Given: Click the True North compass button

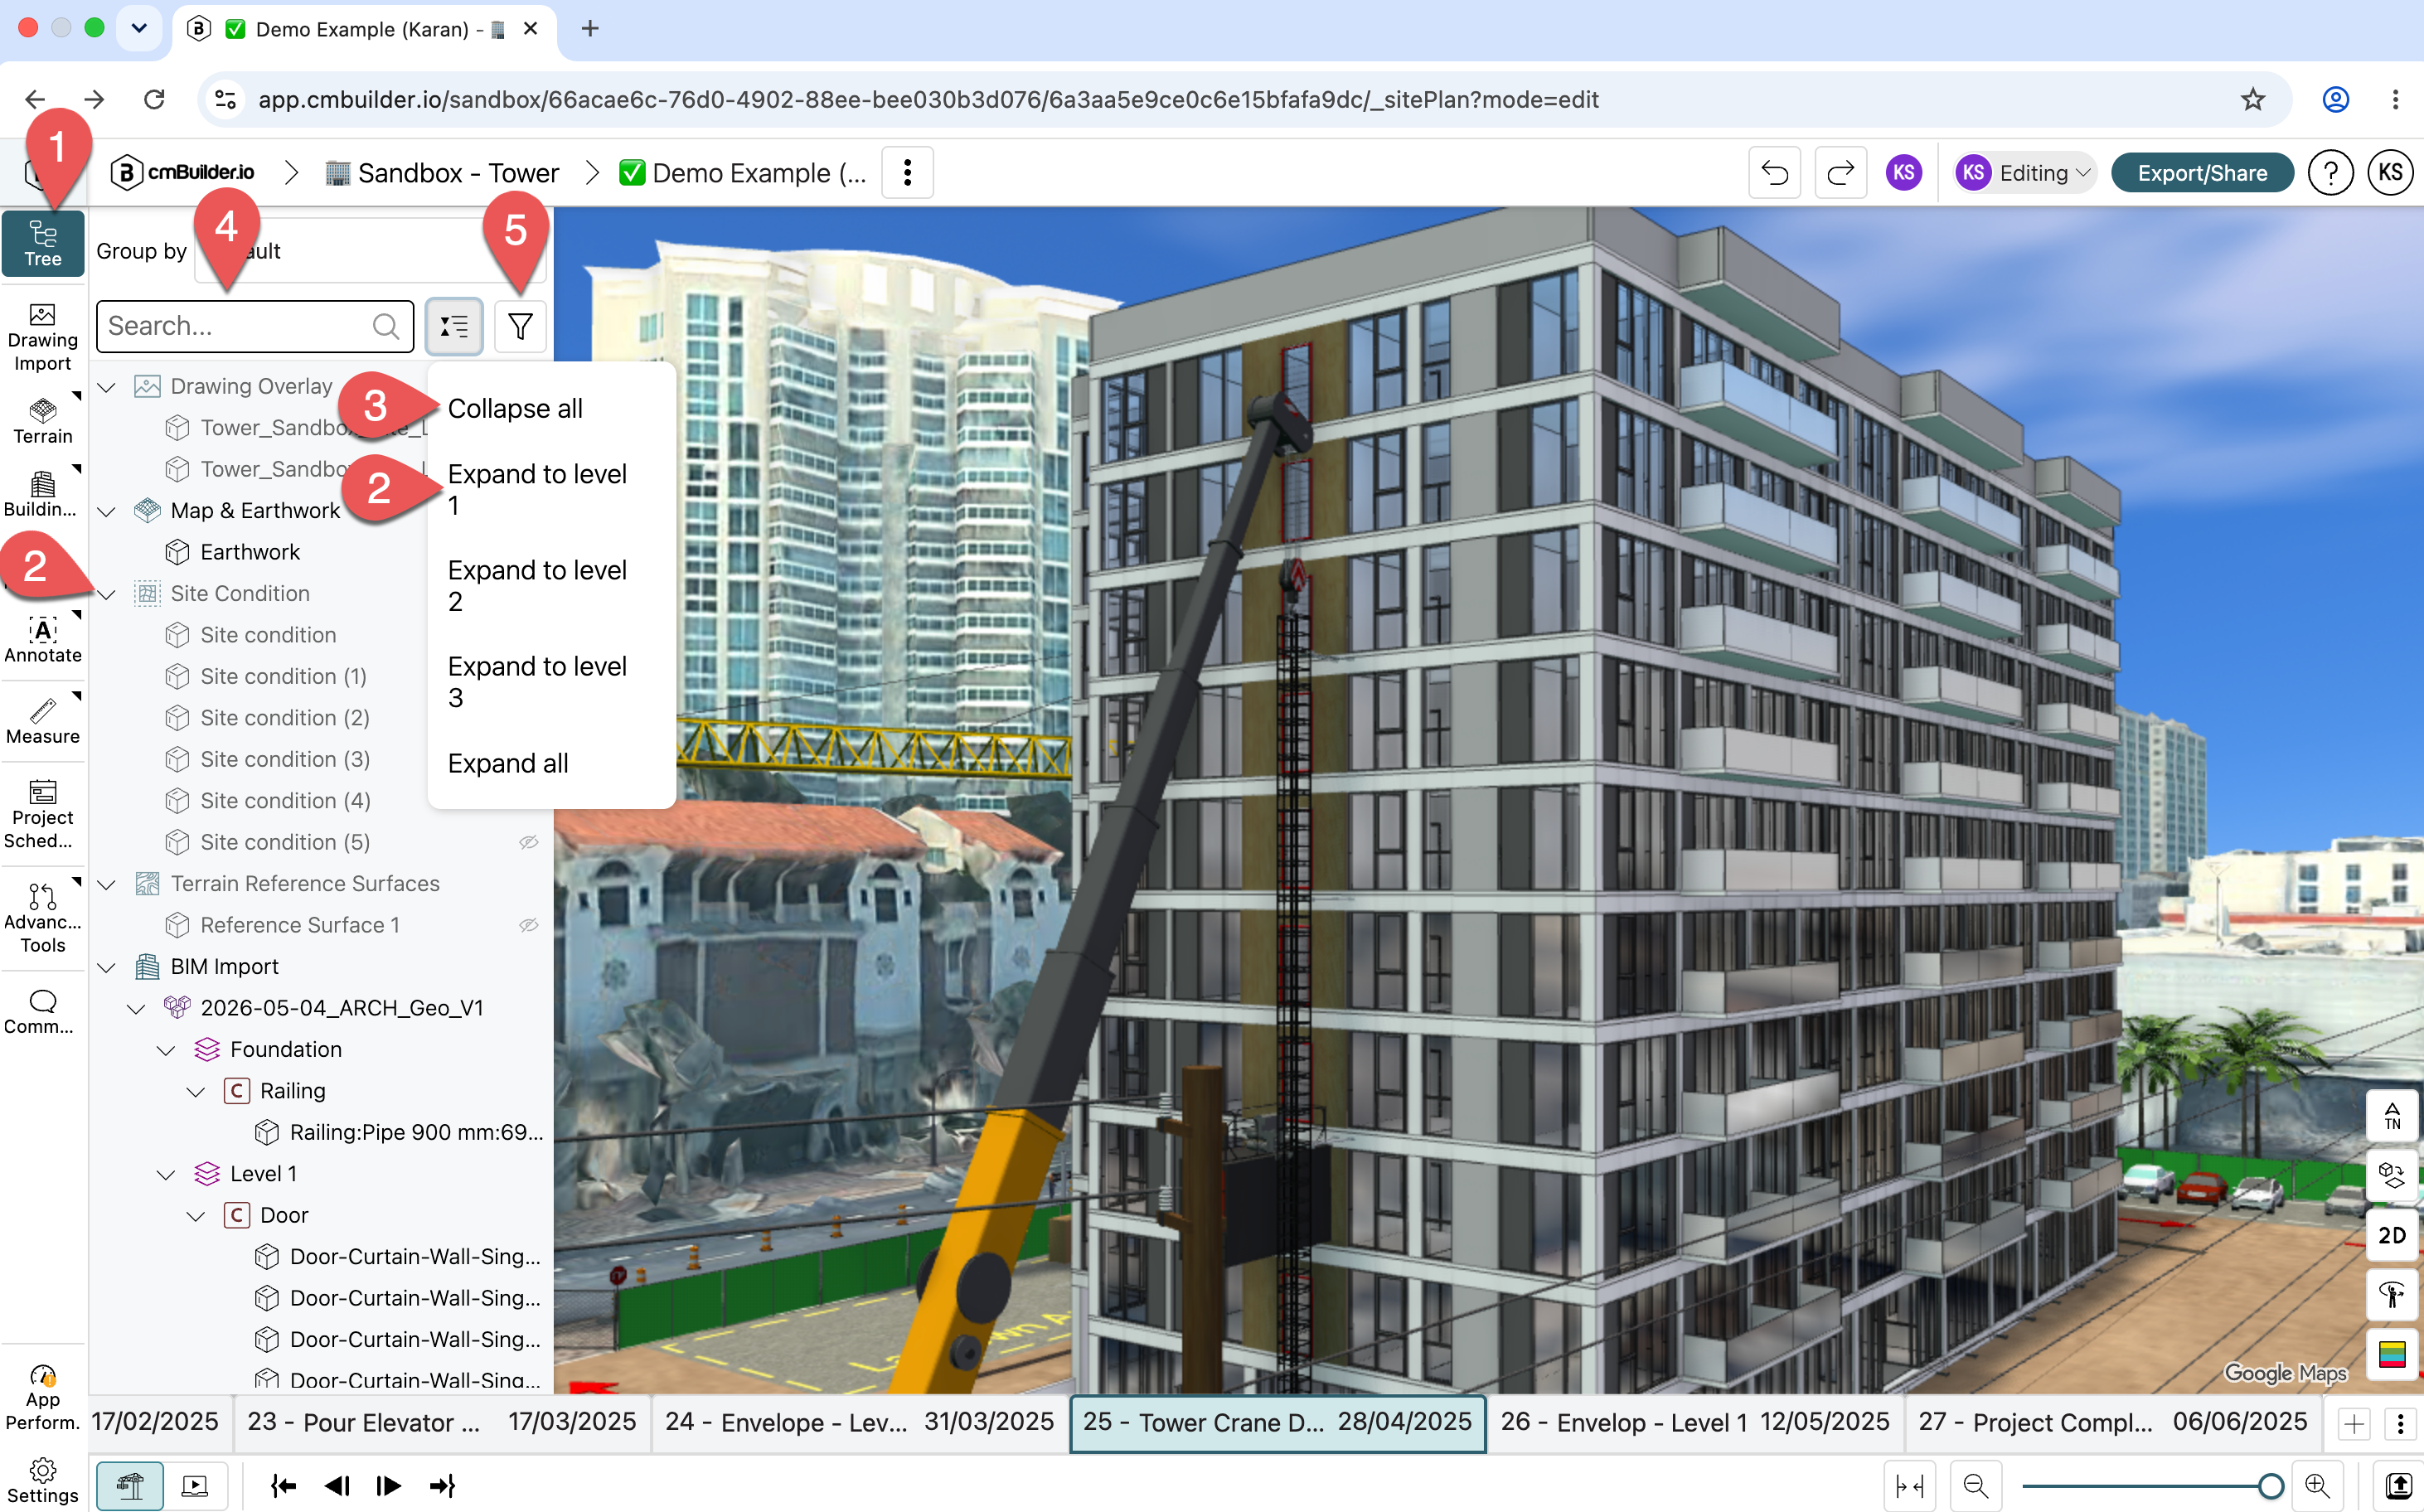Looking at the screenshot, I should (x=2392, y=1115).
